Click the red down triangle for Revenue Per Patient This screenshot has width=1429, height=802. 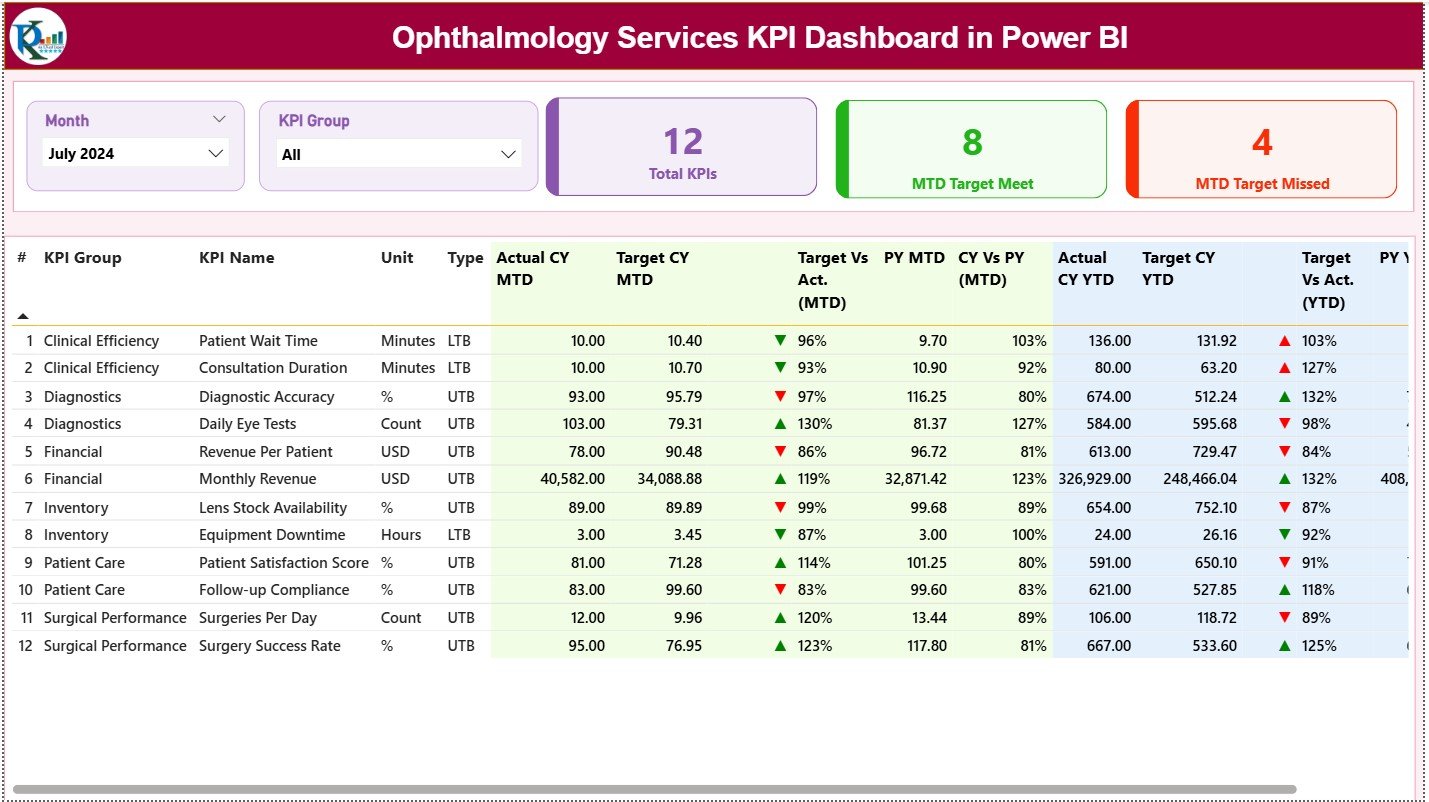pos(781,451)
